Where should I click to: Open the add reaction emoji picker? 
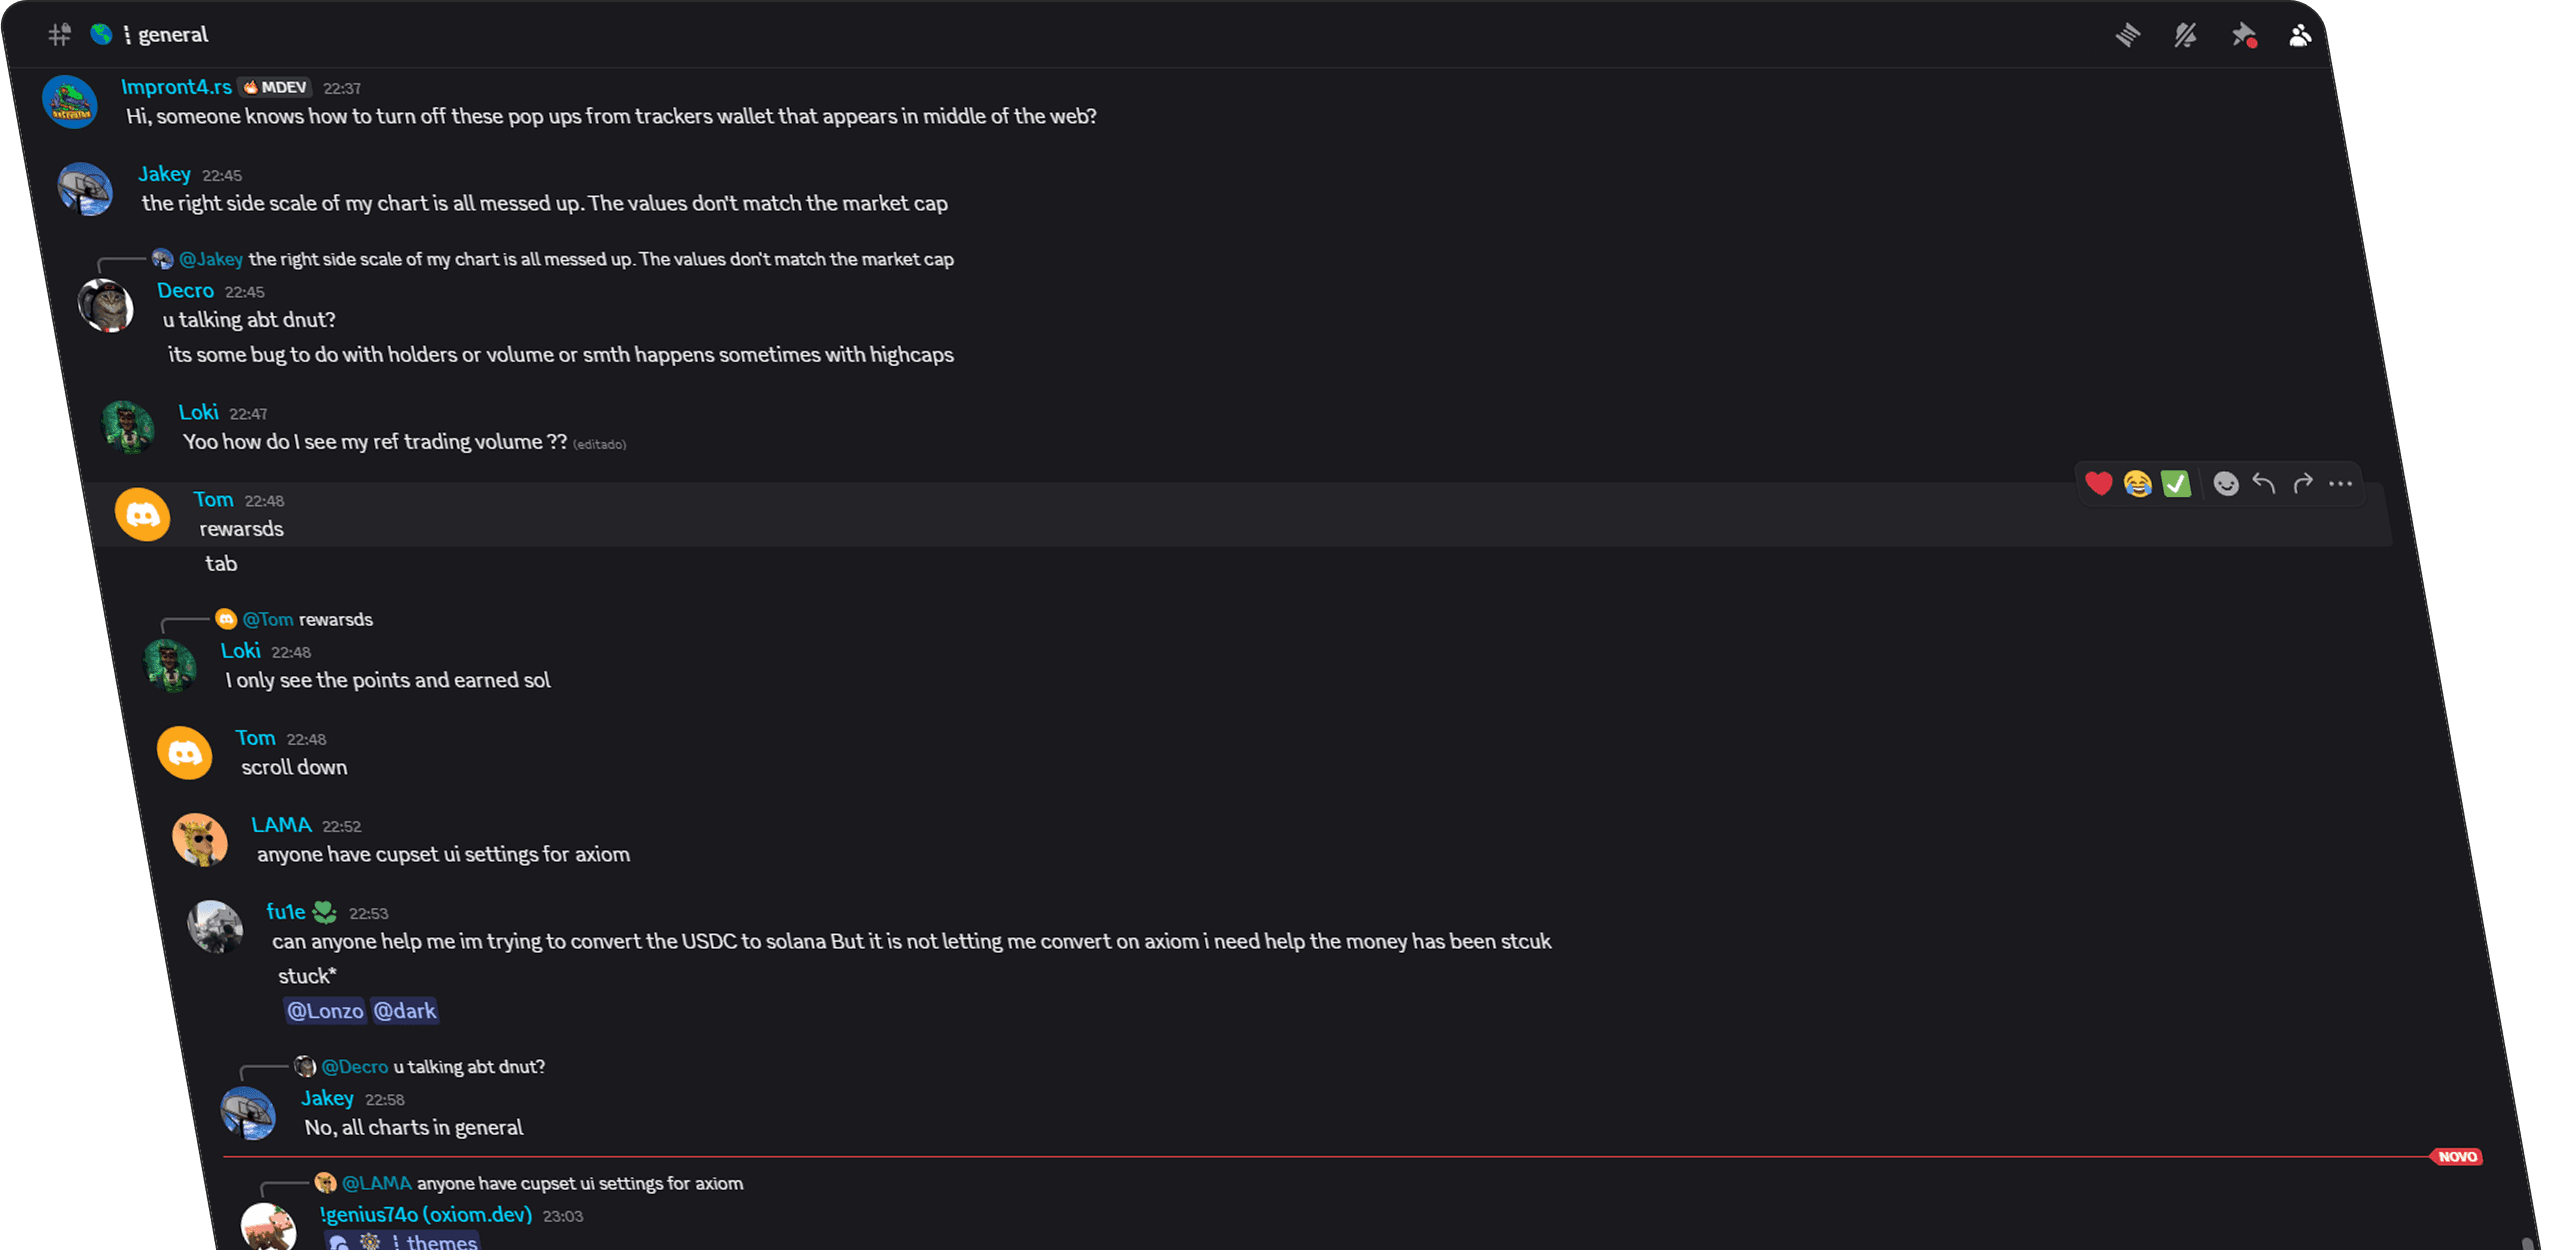(x=2225, y=484)
